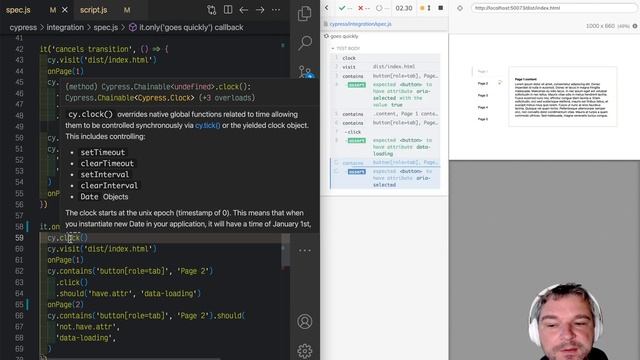
Task: Open the cypress/integration/spec.js file link
Action: coord(360,24)
